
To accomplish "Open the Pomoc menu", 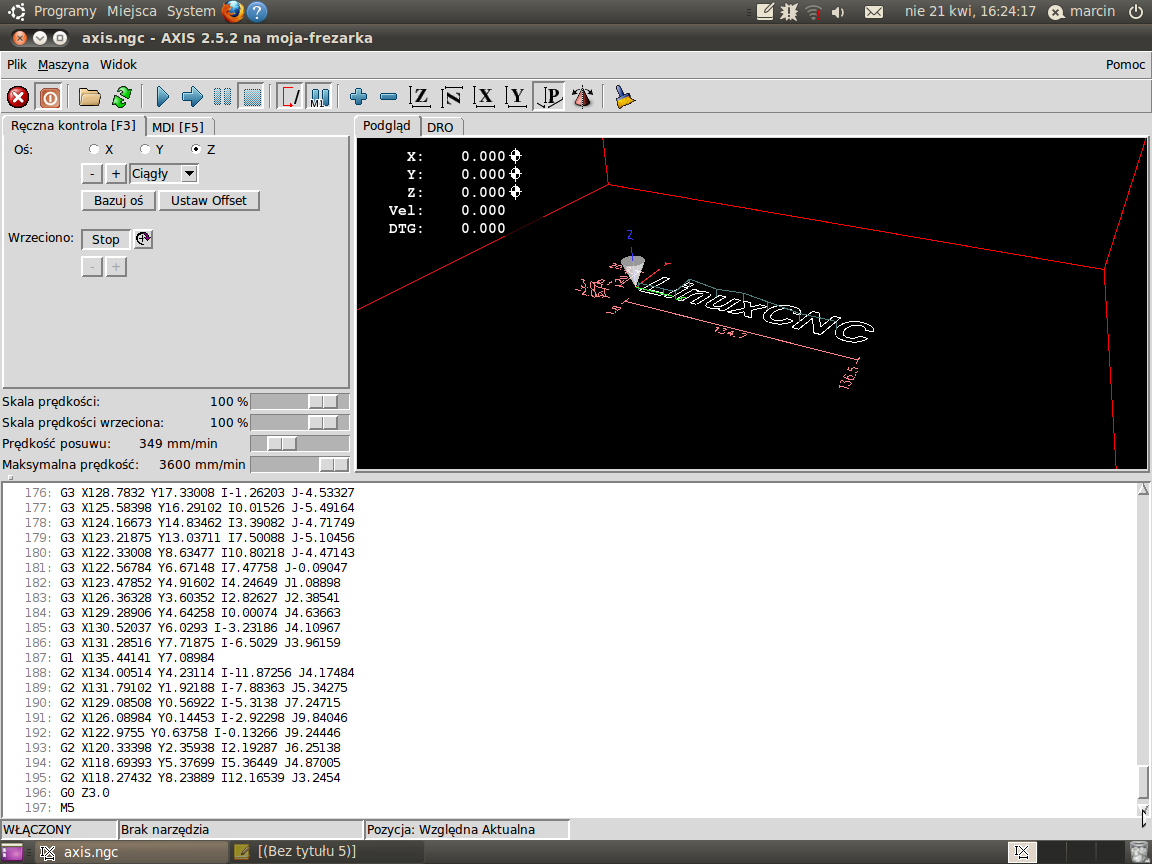I will click(1126, 65).
